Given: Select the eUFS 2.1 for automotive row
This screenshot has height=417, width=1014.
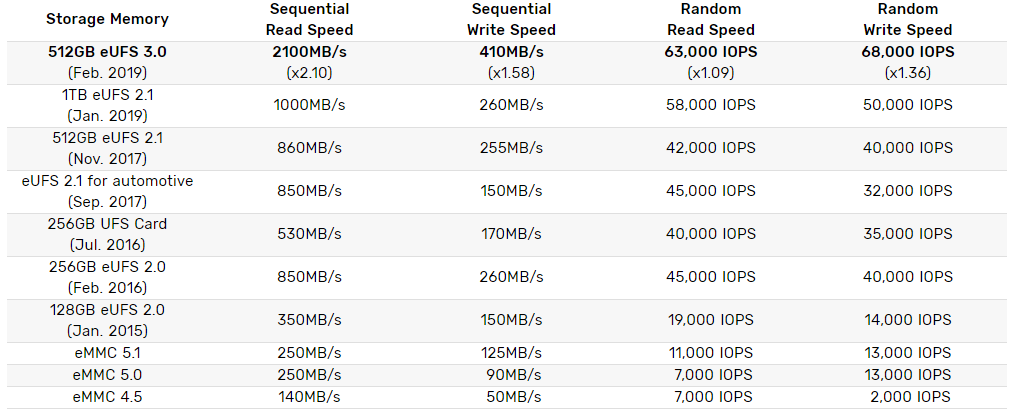Looking at the screenshot, I should tap(507, 192).
